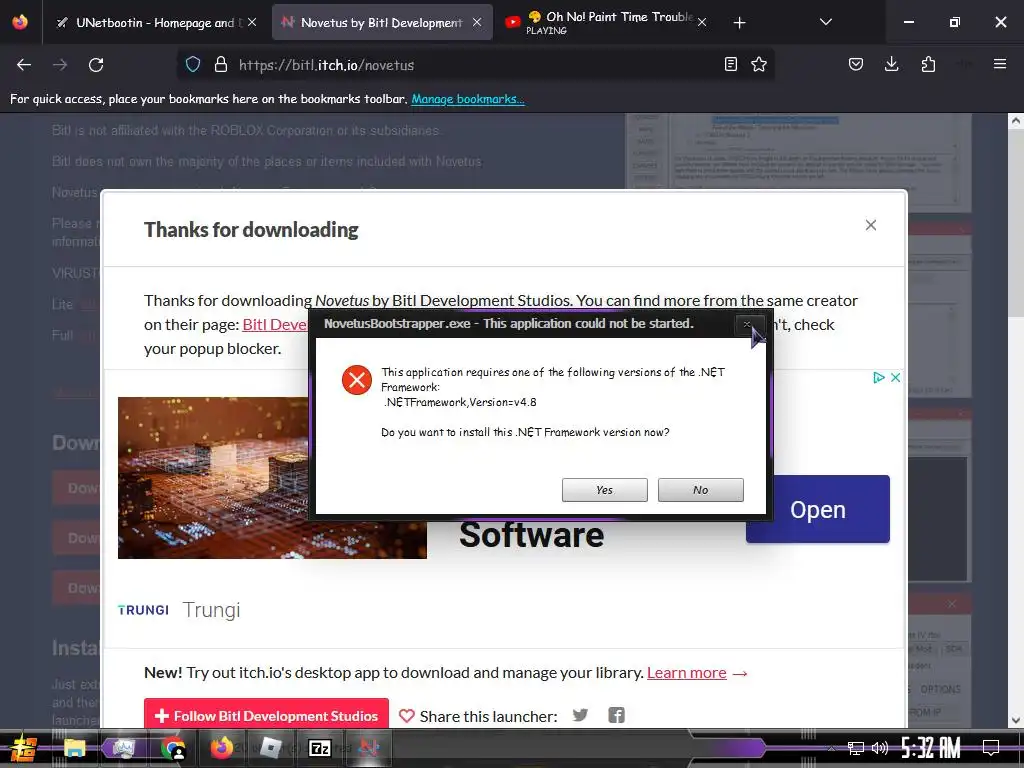
Task: Reload the current page
Action: [96, 65]
